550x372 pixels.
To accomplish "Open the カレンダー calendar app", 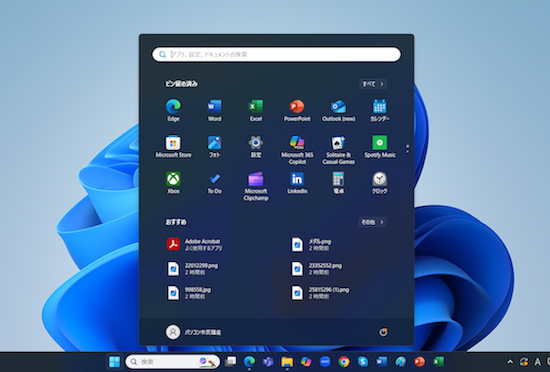I will (380, 110).
